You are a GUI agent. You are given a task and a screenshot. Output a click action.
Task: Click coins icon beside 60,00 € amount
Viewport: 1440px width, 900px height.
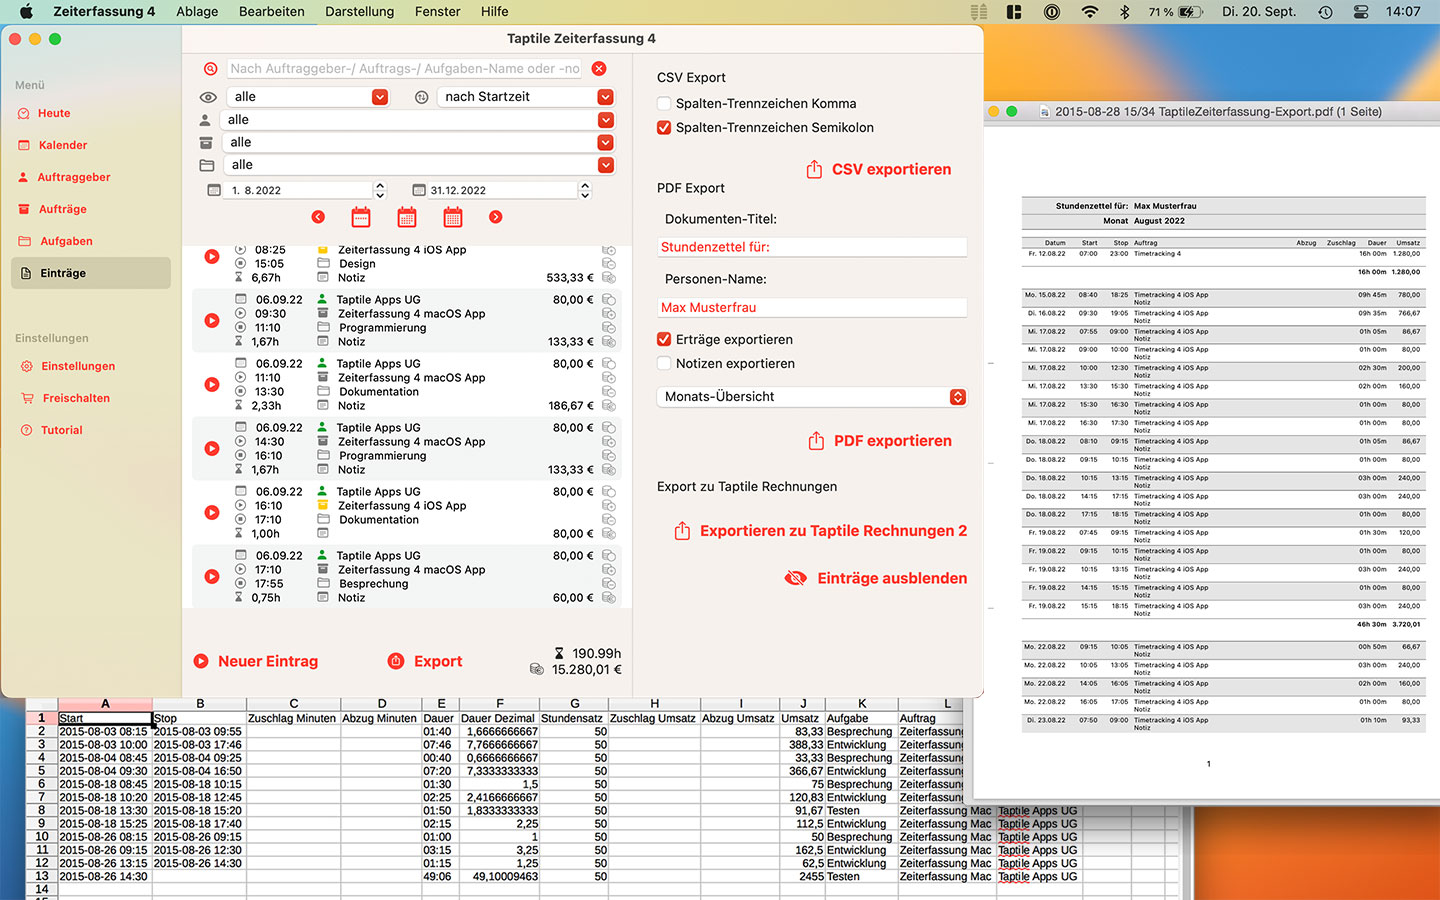608,598
